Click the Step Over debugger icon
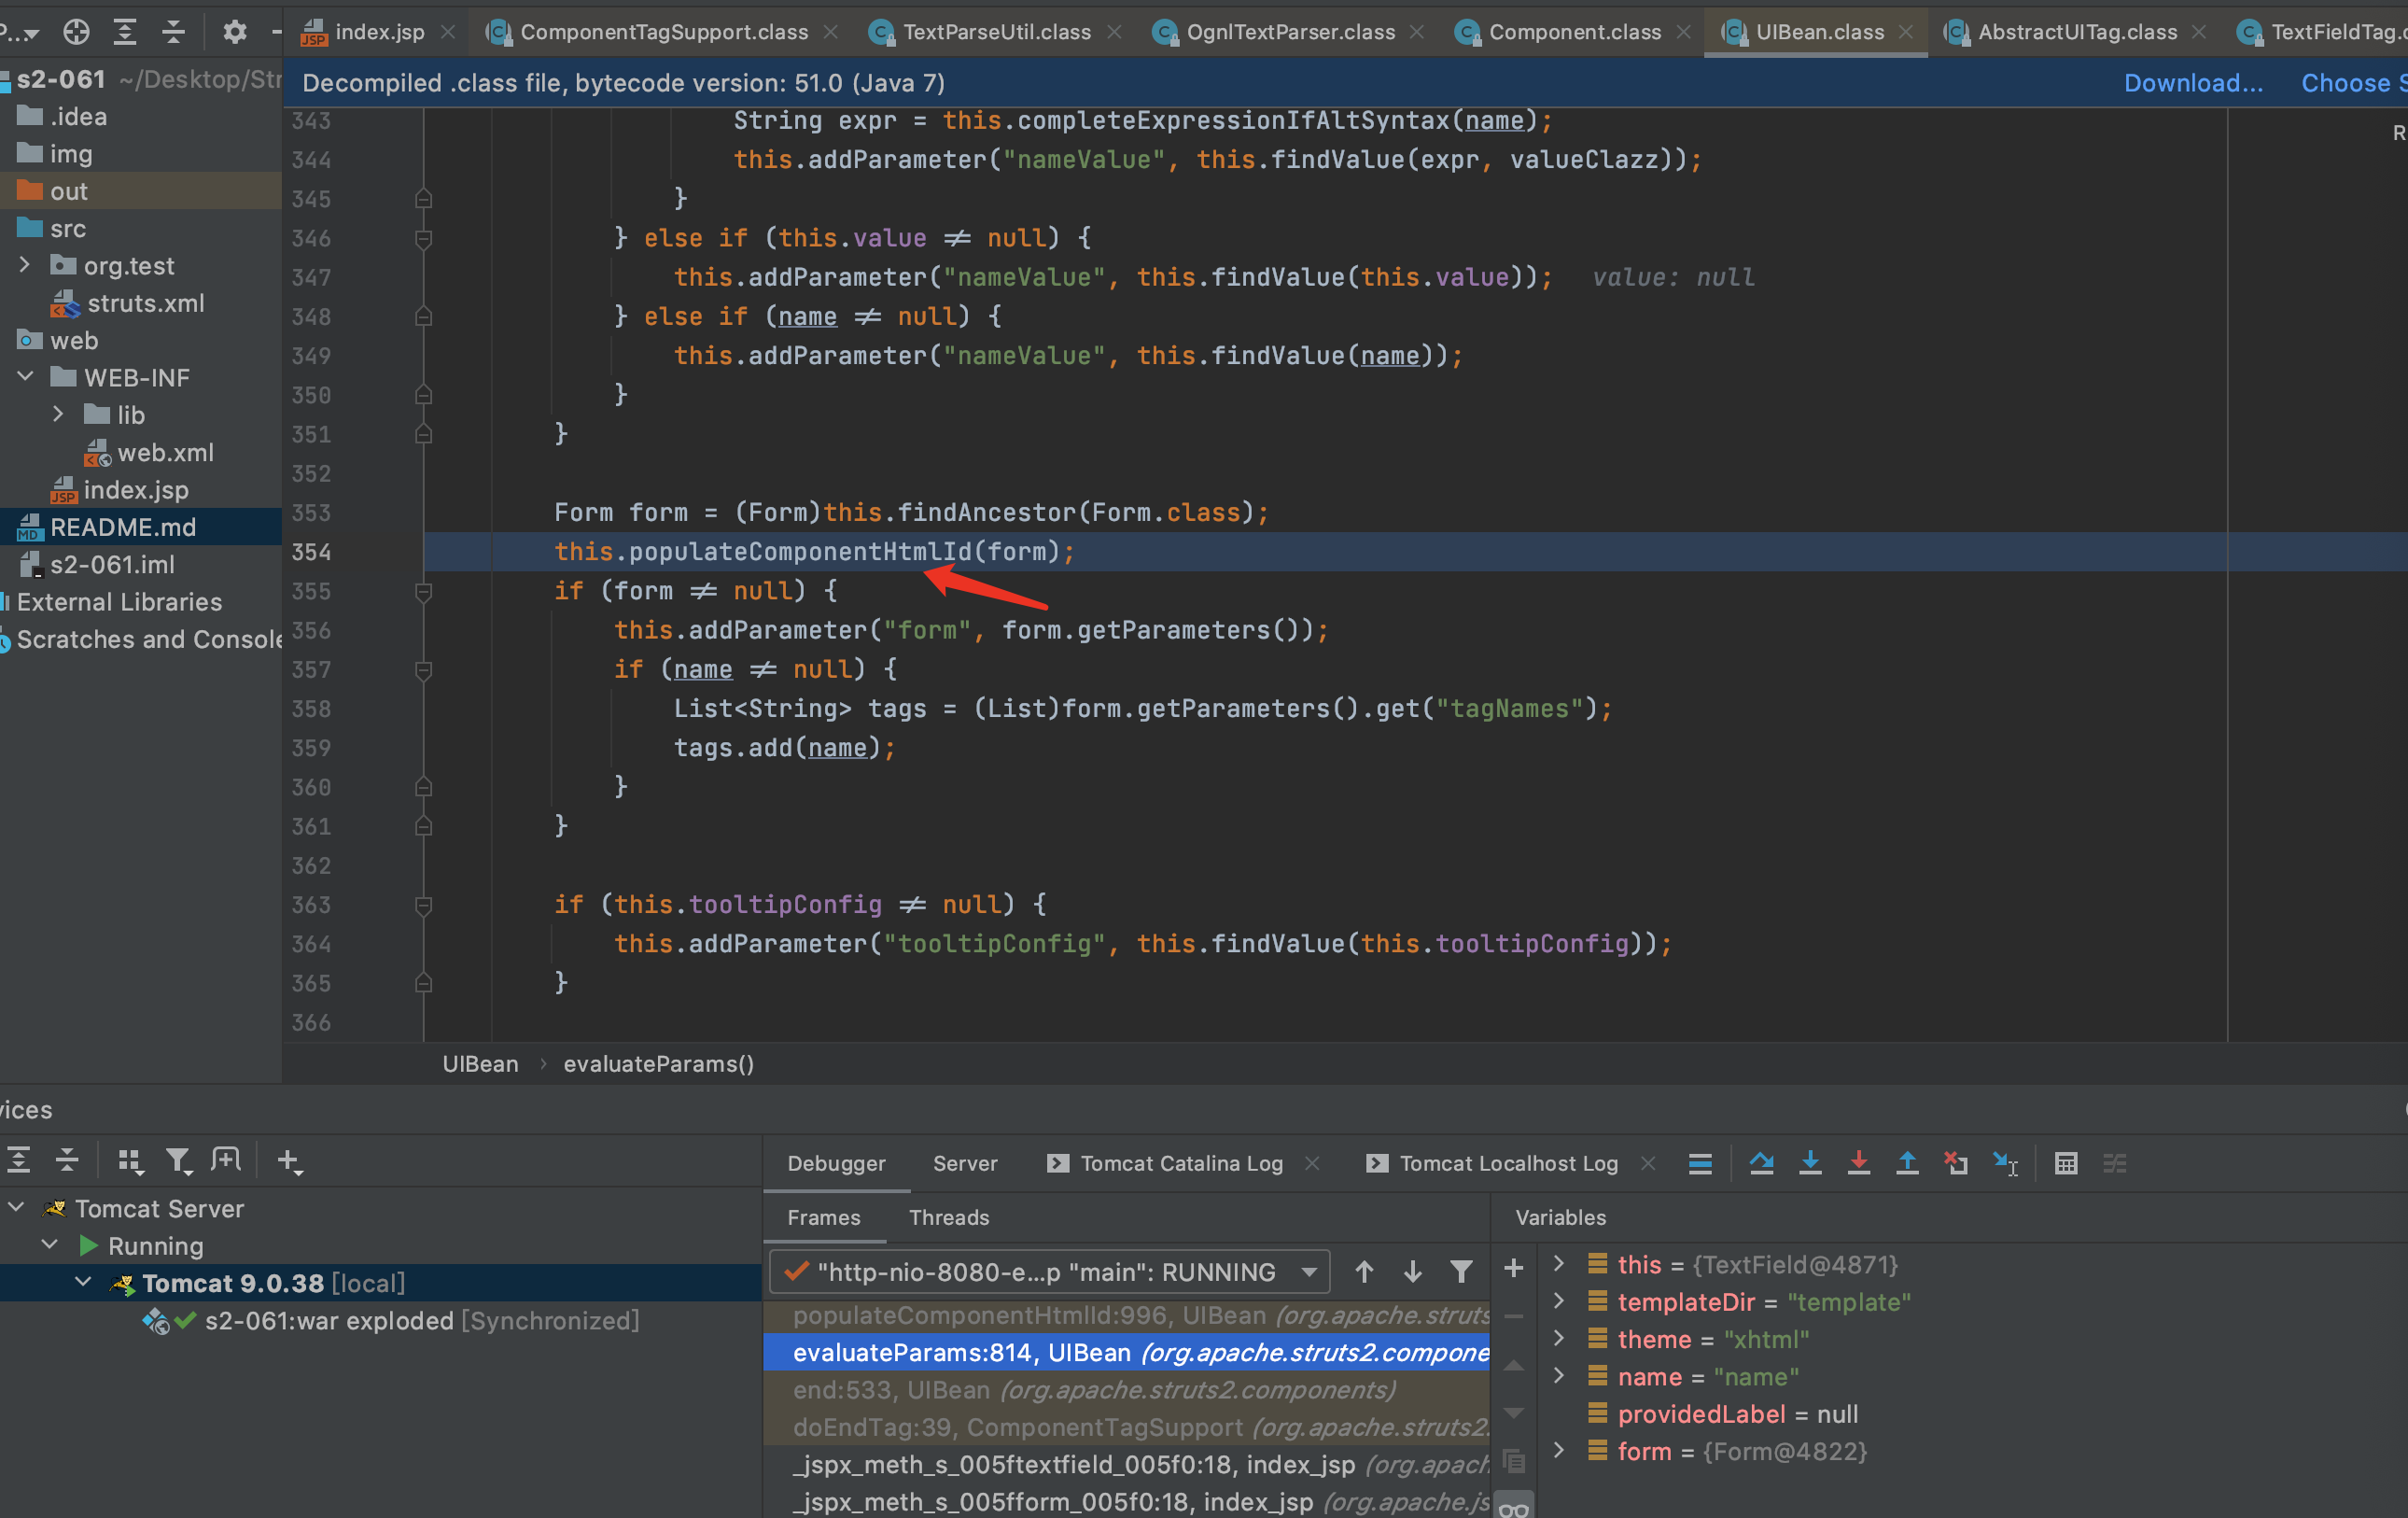2408x1518 pixels. click(x=1761, y=1163)
